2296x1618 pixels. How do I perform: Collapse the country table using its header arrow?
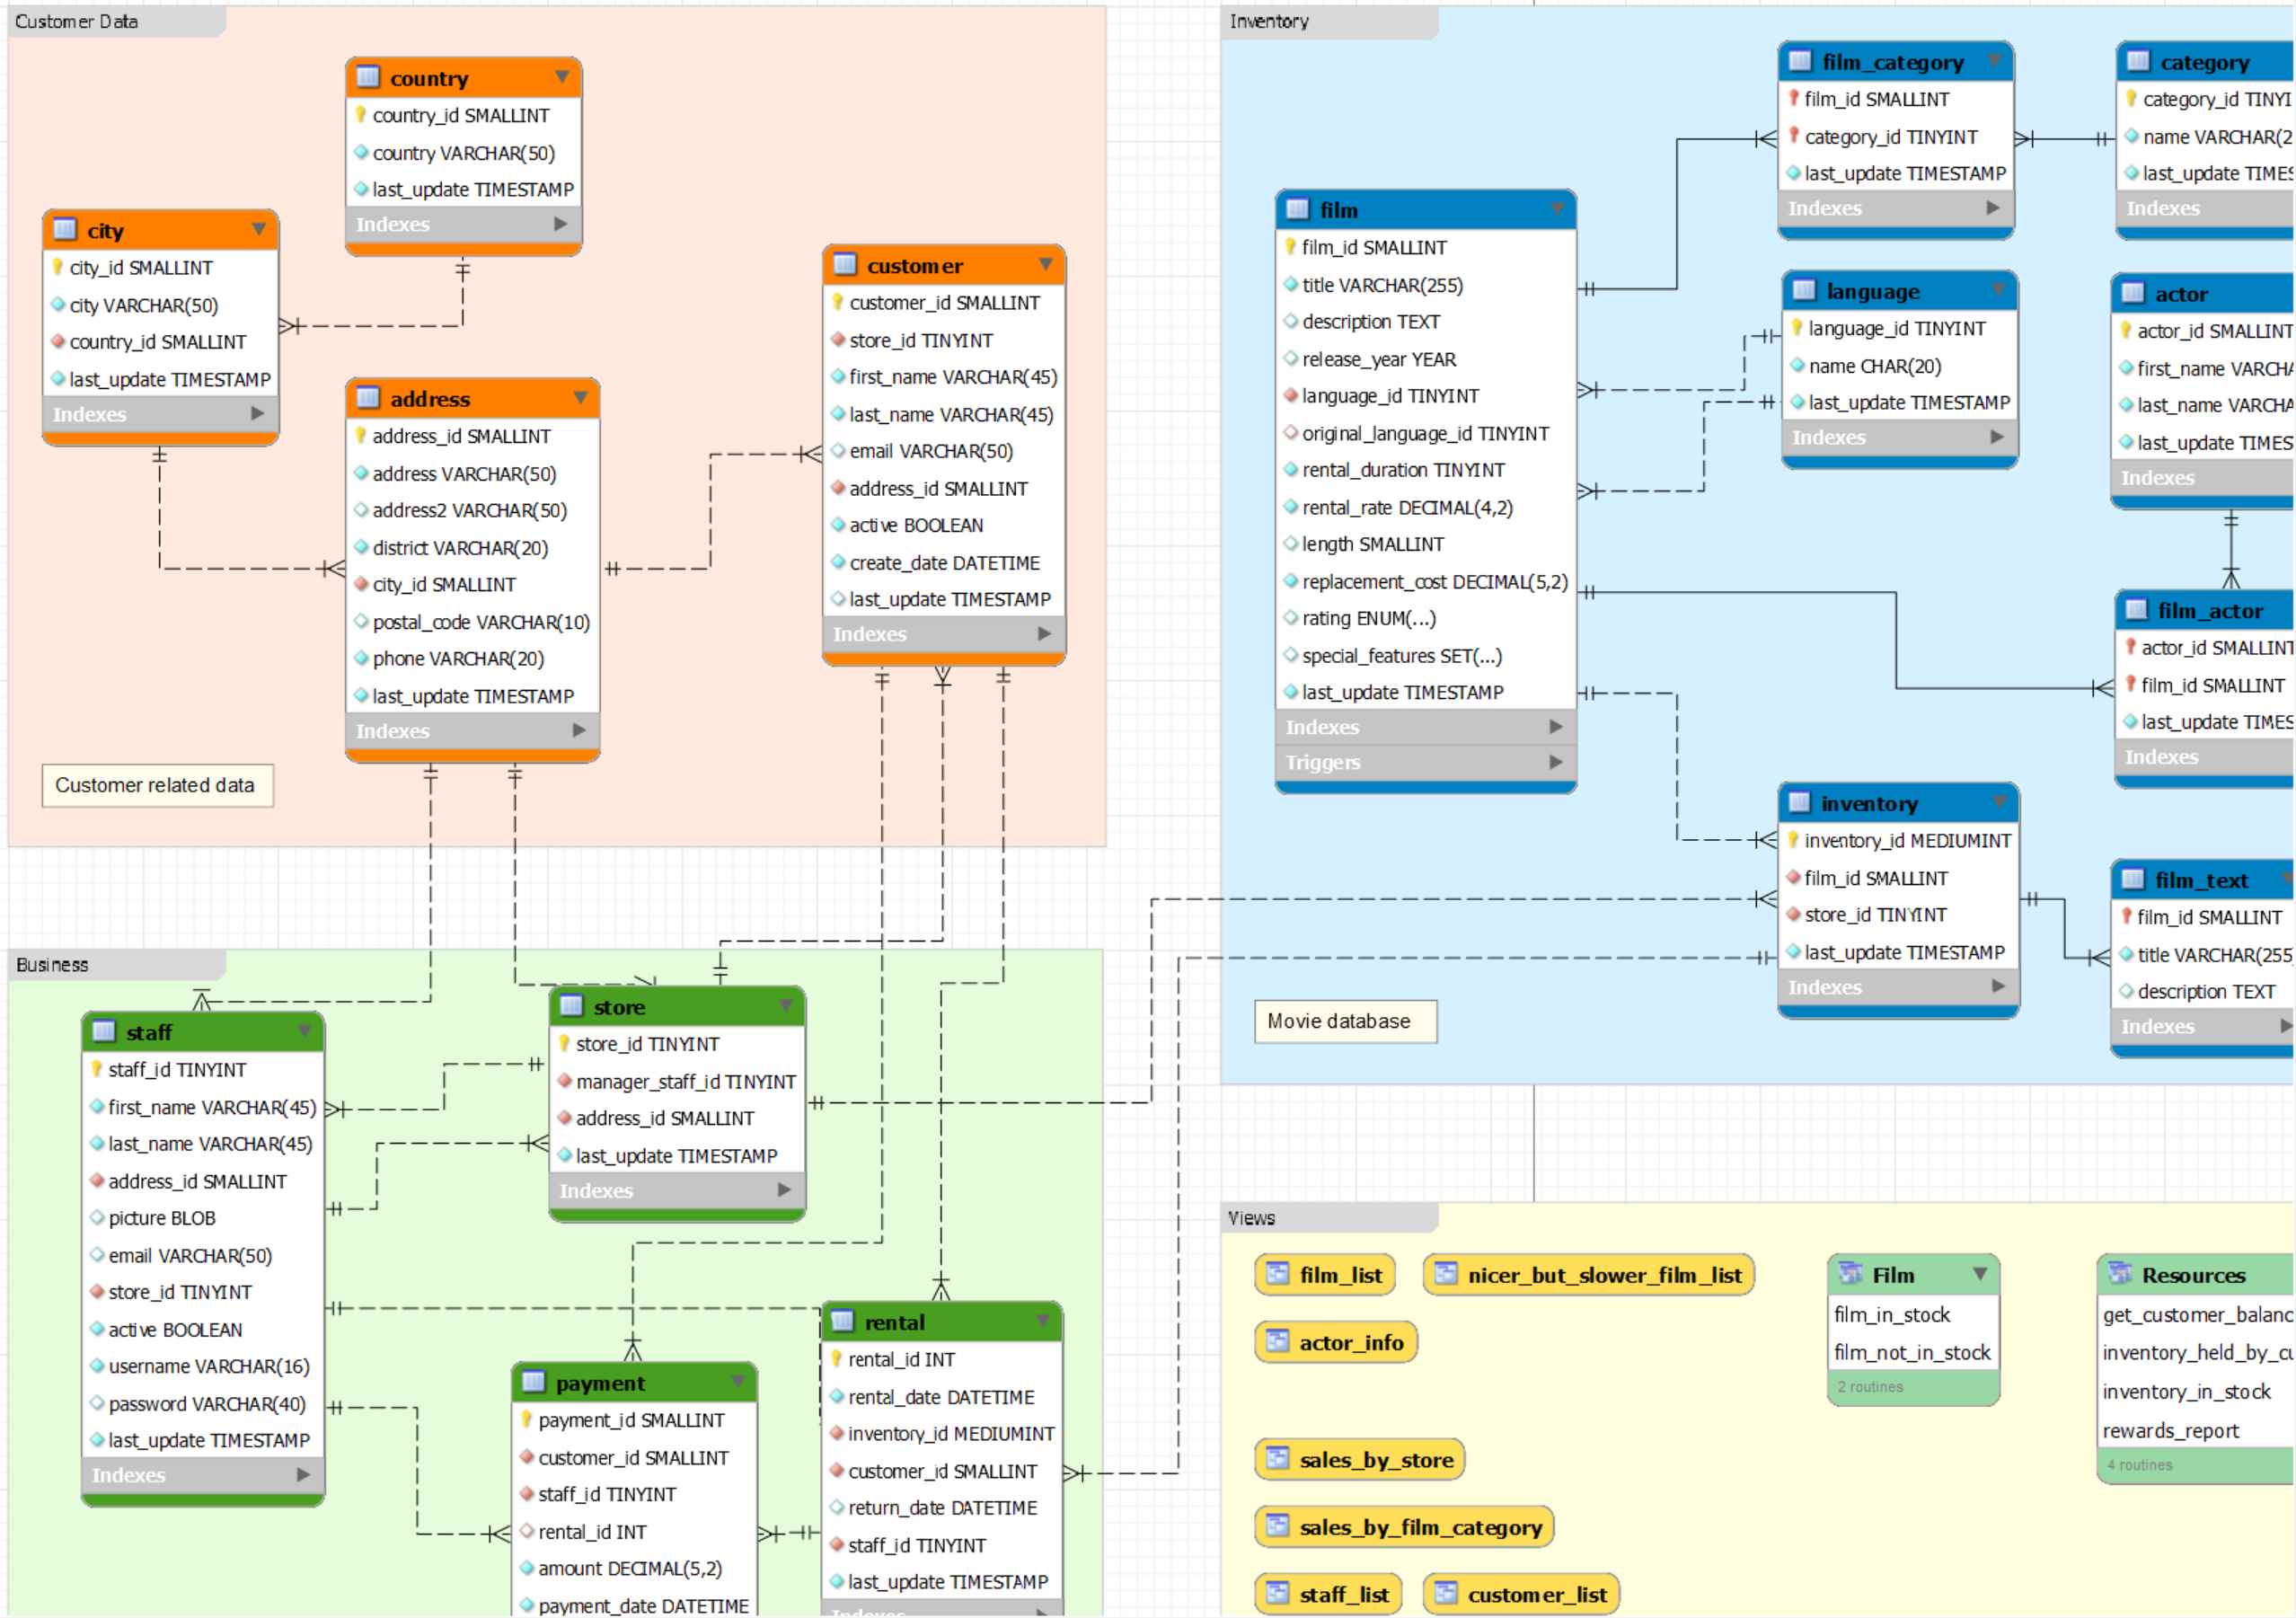coord(563,79)
